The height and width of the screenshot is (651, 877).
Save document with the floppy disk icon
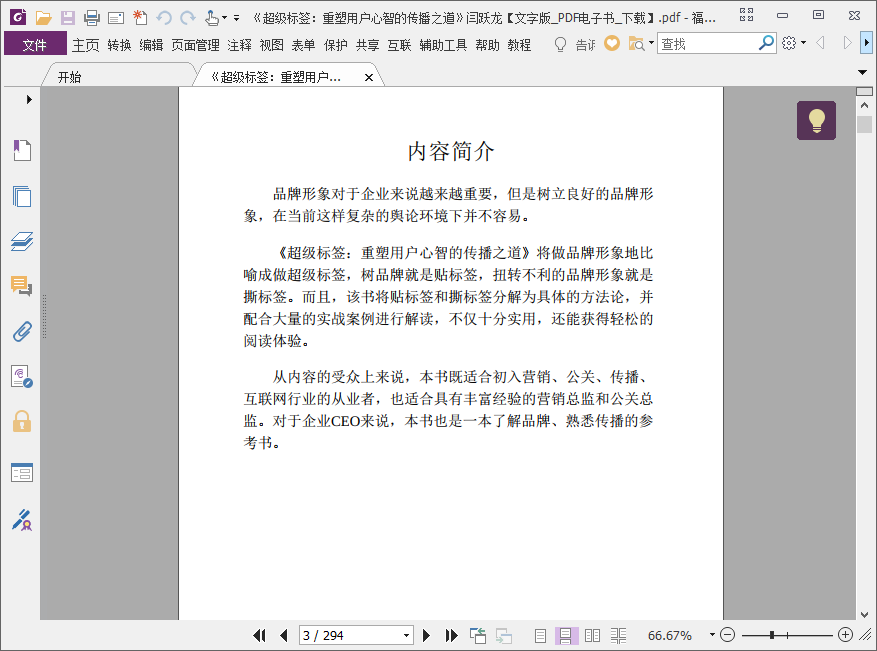[x=68, y=18]
